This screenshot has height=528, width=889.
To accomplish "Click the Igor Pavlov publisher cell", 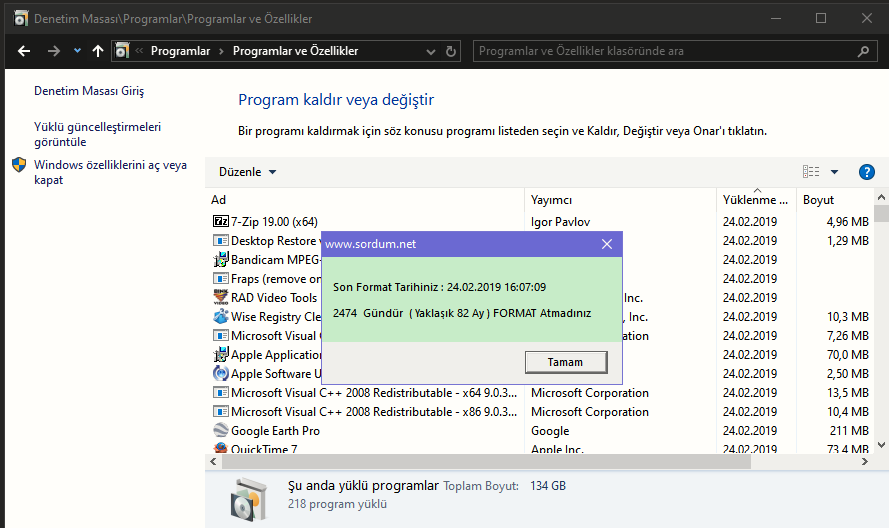I will pos(561,222).
